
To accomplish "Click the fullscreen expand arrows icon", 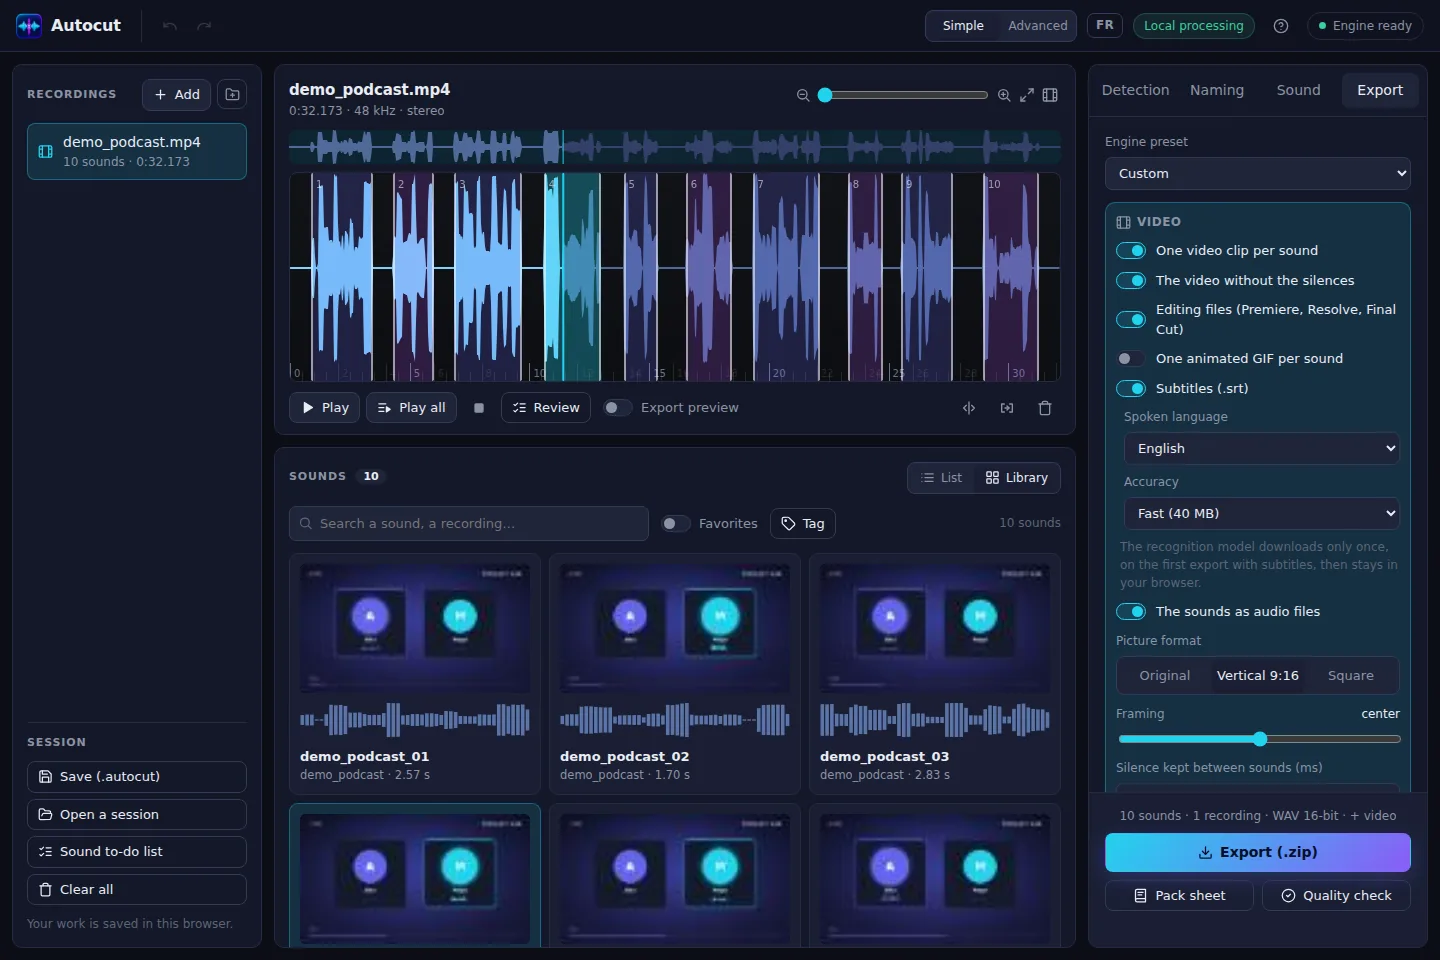I will [x=1027, y=95].
